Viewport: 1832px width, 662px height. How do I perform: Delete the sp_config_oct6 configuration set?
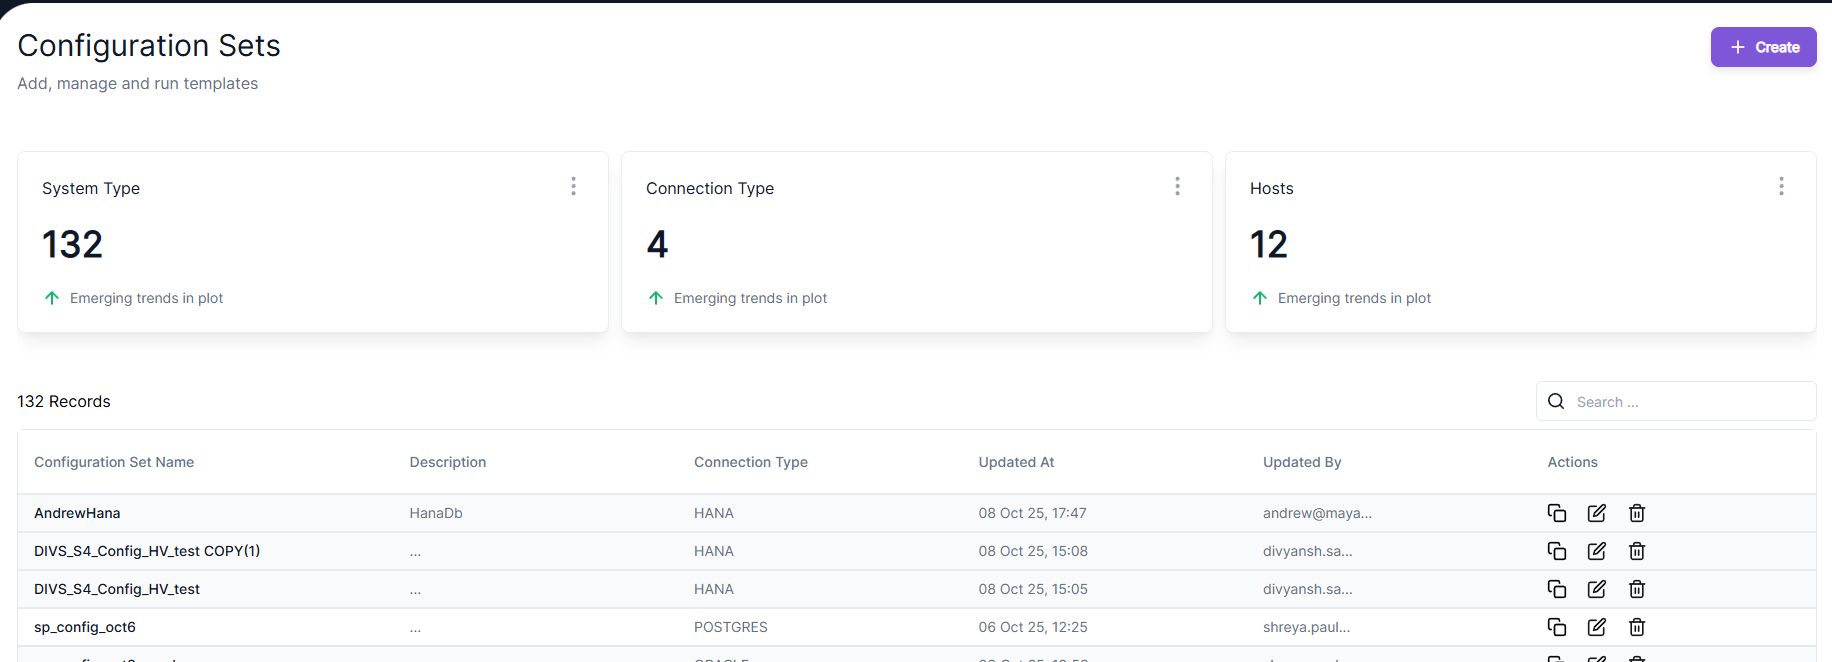point(1636,627)
